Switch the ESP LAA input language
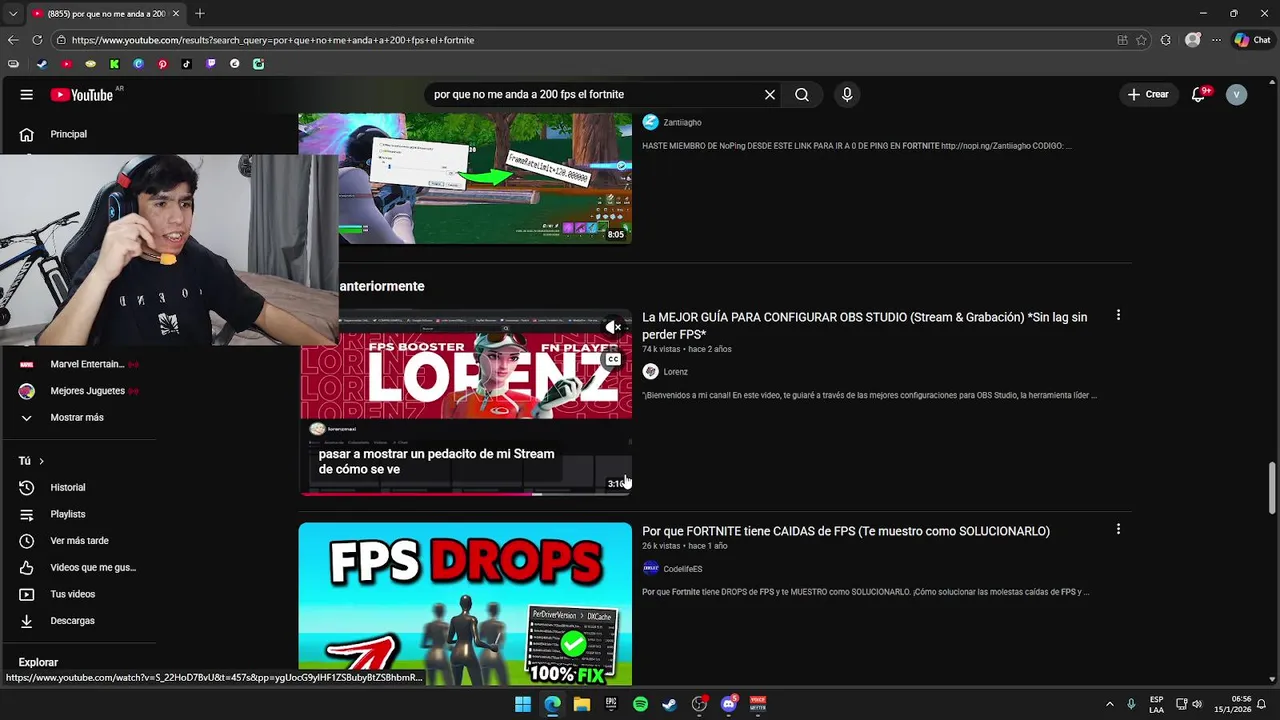Screen dimensions: 1280x720 tap(1156, 704)
